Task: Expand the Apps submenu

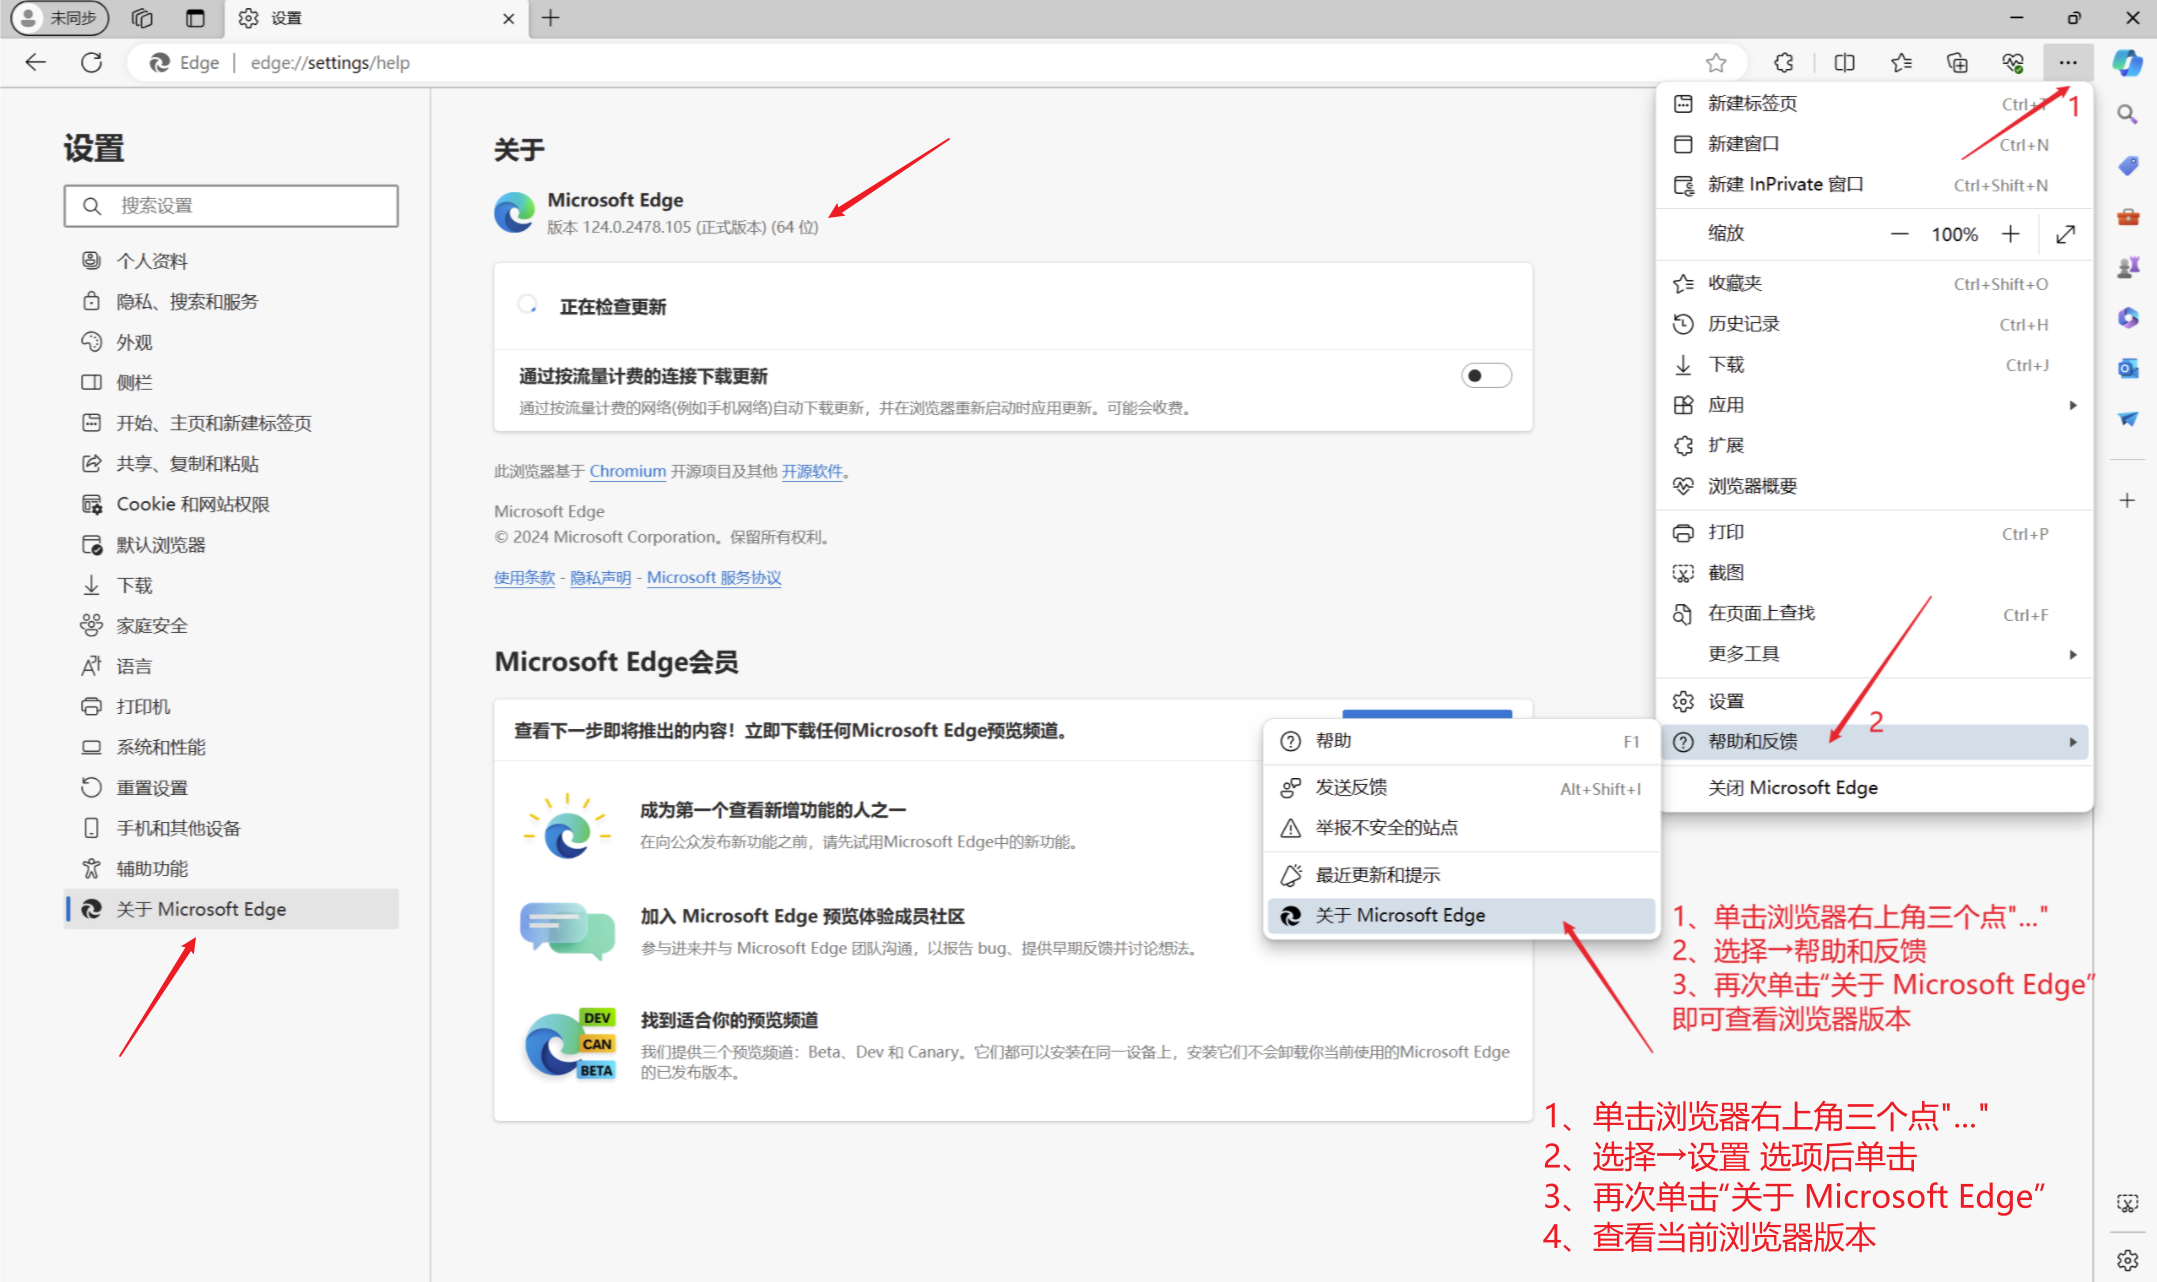Action: pyautogui.click(x=1875, y=405)
